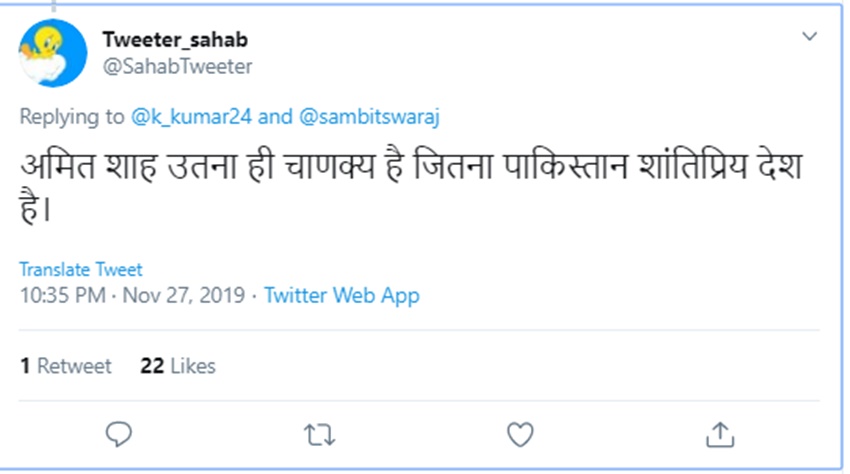Reply to the tweet via speech bubble icon
The height and width of the screenshot is (474, 850).
pos(119,434)
